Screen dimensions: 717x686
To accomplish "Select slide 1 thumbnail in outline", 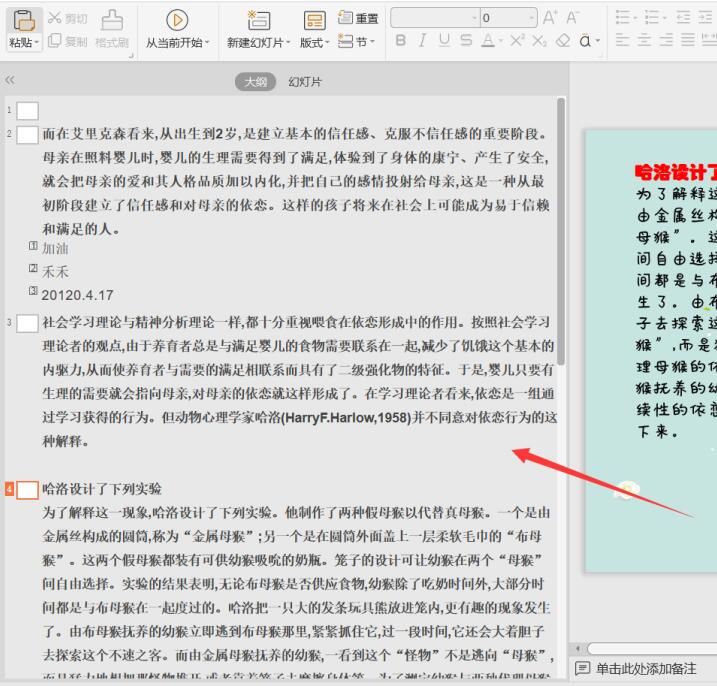I will click(x=27, y=111).
